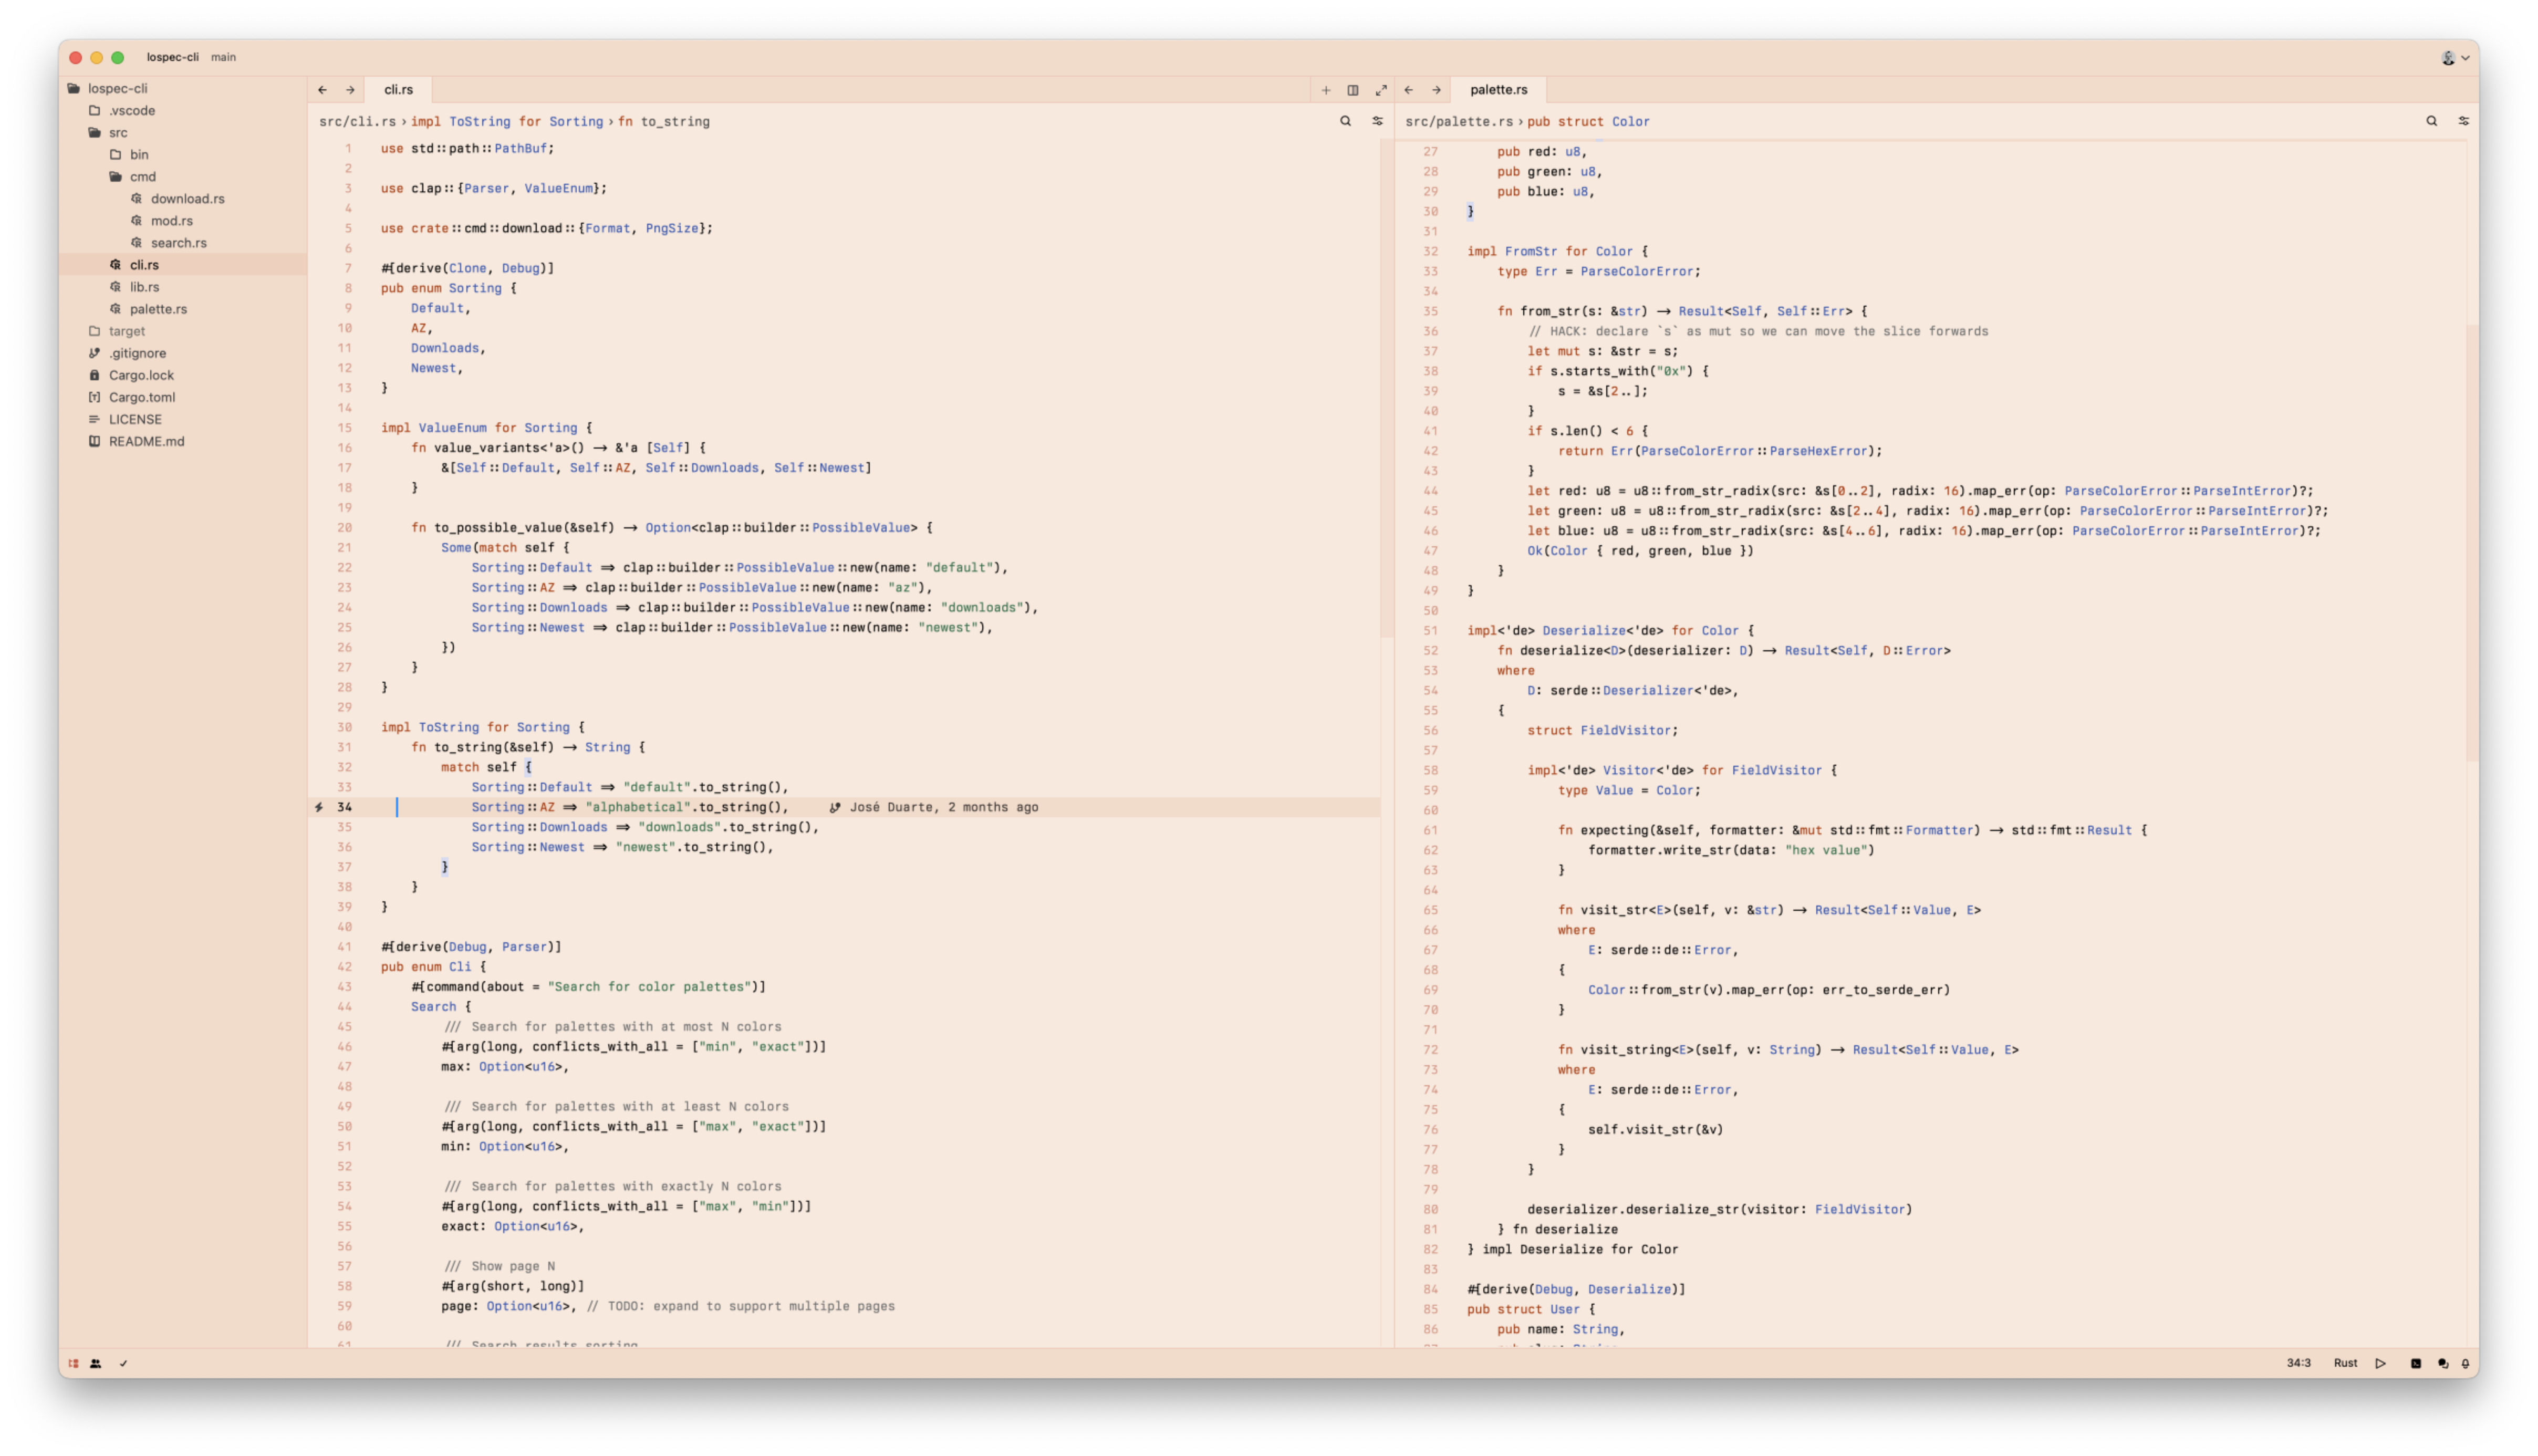Open search in the cli.rs editor toolbar

pyautogui.click(x=1345, y=121)
